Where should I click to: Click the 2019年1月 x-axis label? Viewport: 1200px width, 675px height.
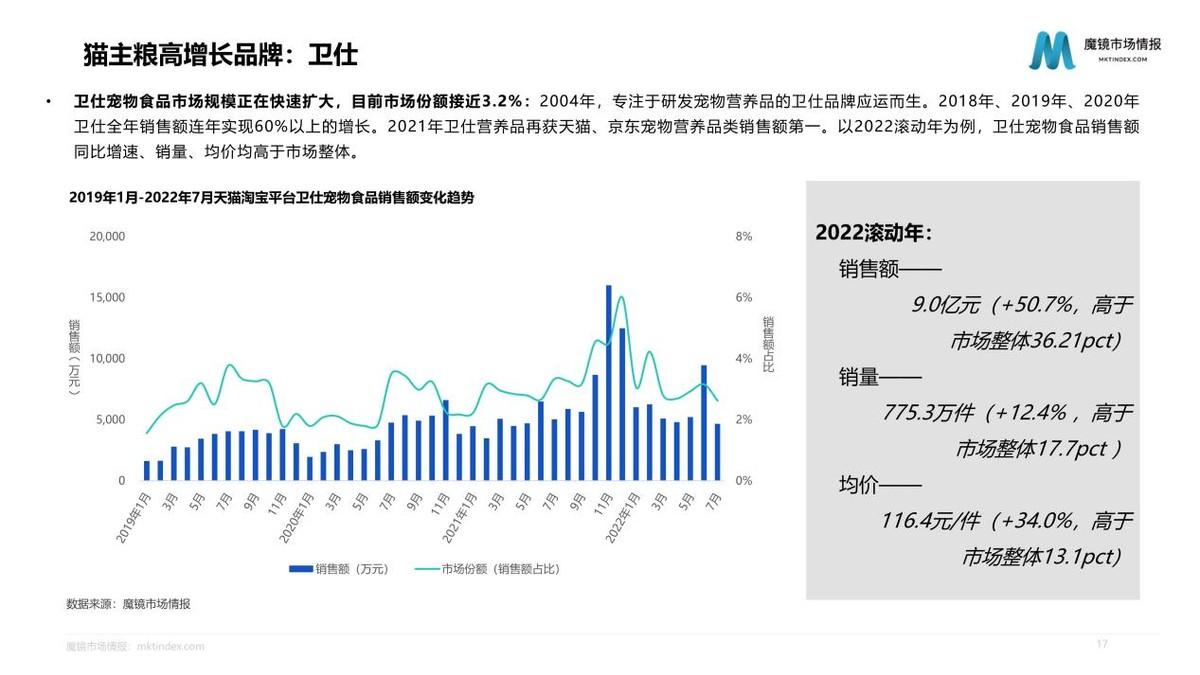tap(135, 517)
